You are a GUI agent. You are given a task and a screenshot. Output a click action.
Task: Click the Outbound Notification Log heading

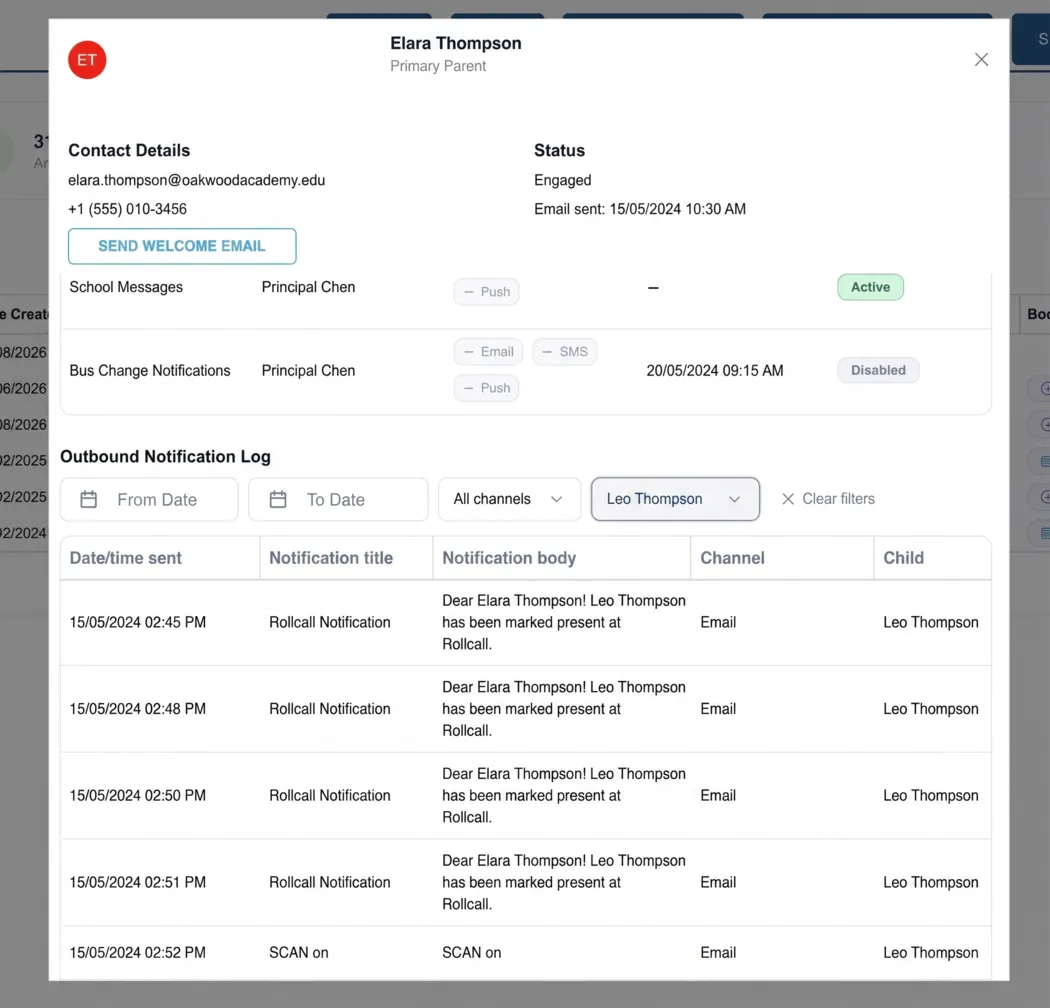point(165,456)
